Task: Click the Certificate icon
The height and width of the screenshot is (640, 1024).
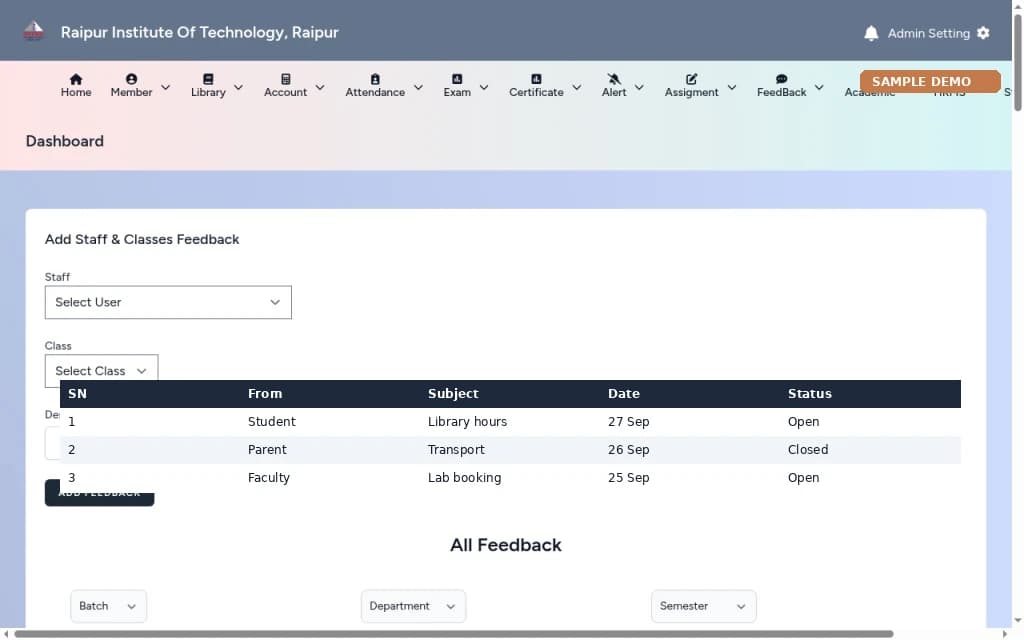Action: pos(536,79)
